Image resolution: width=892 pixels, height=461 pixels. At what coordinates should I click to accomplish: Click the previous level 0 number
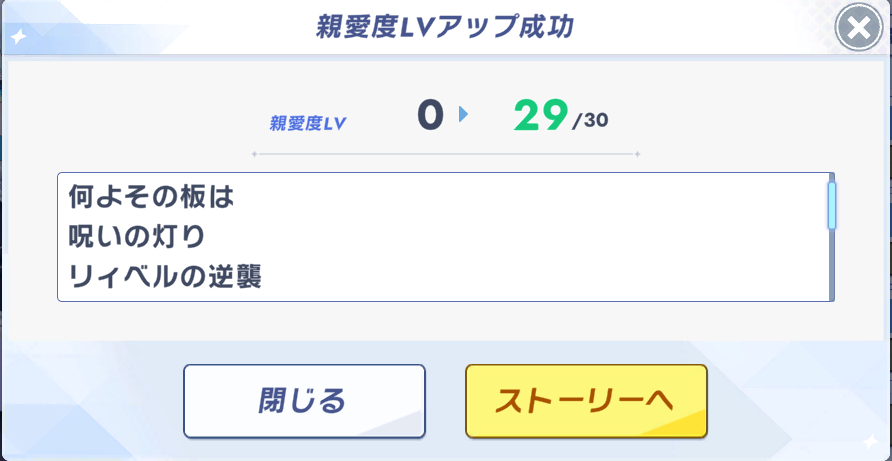(430, 116)
